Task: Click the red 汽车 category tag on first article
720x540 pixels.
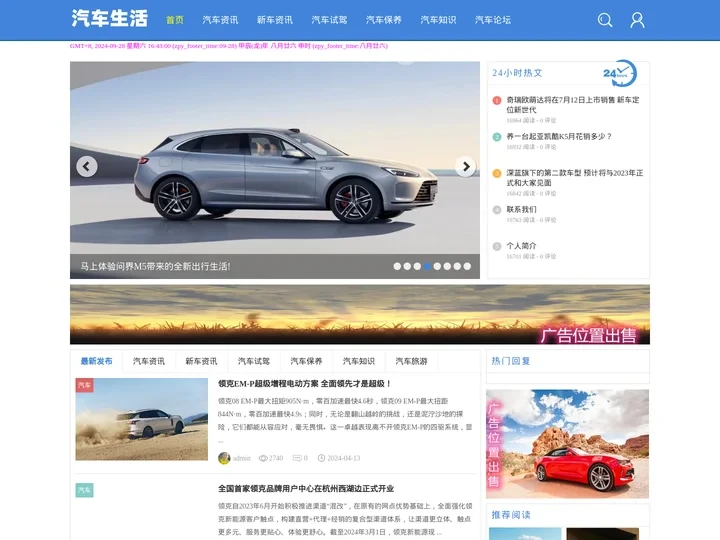Action: [x=84, y=385]
